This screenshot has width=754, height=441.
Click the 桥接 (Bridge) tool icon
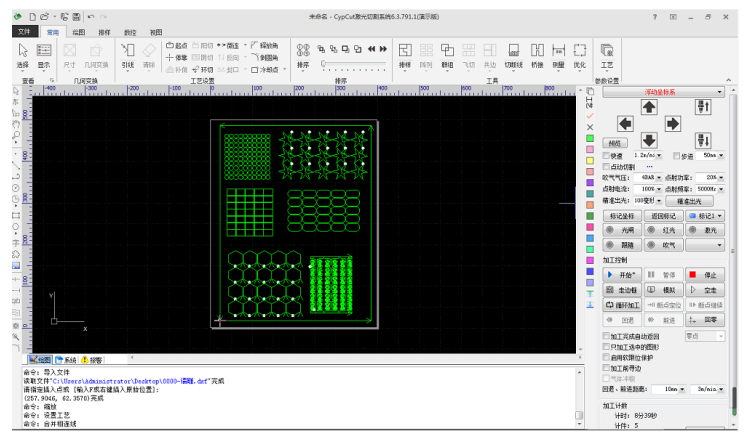[x=537, y=54]
